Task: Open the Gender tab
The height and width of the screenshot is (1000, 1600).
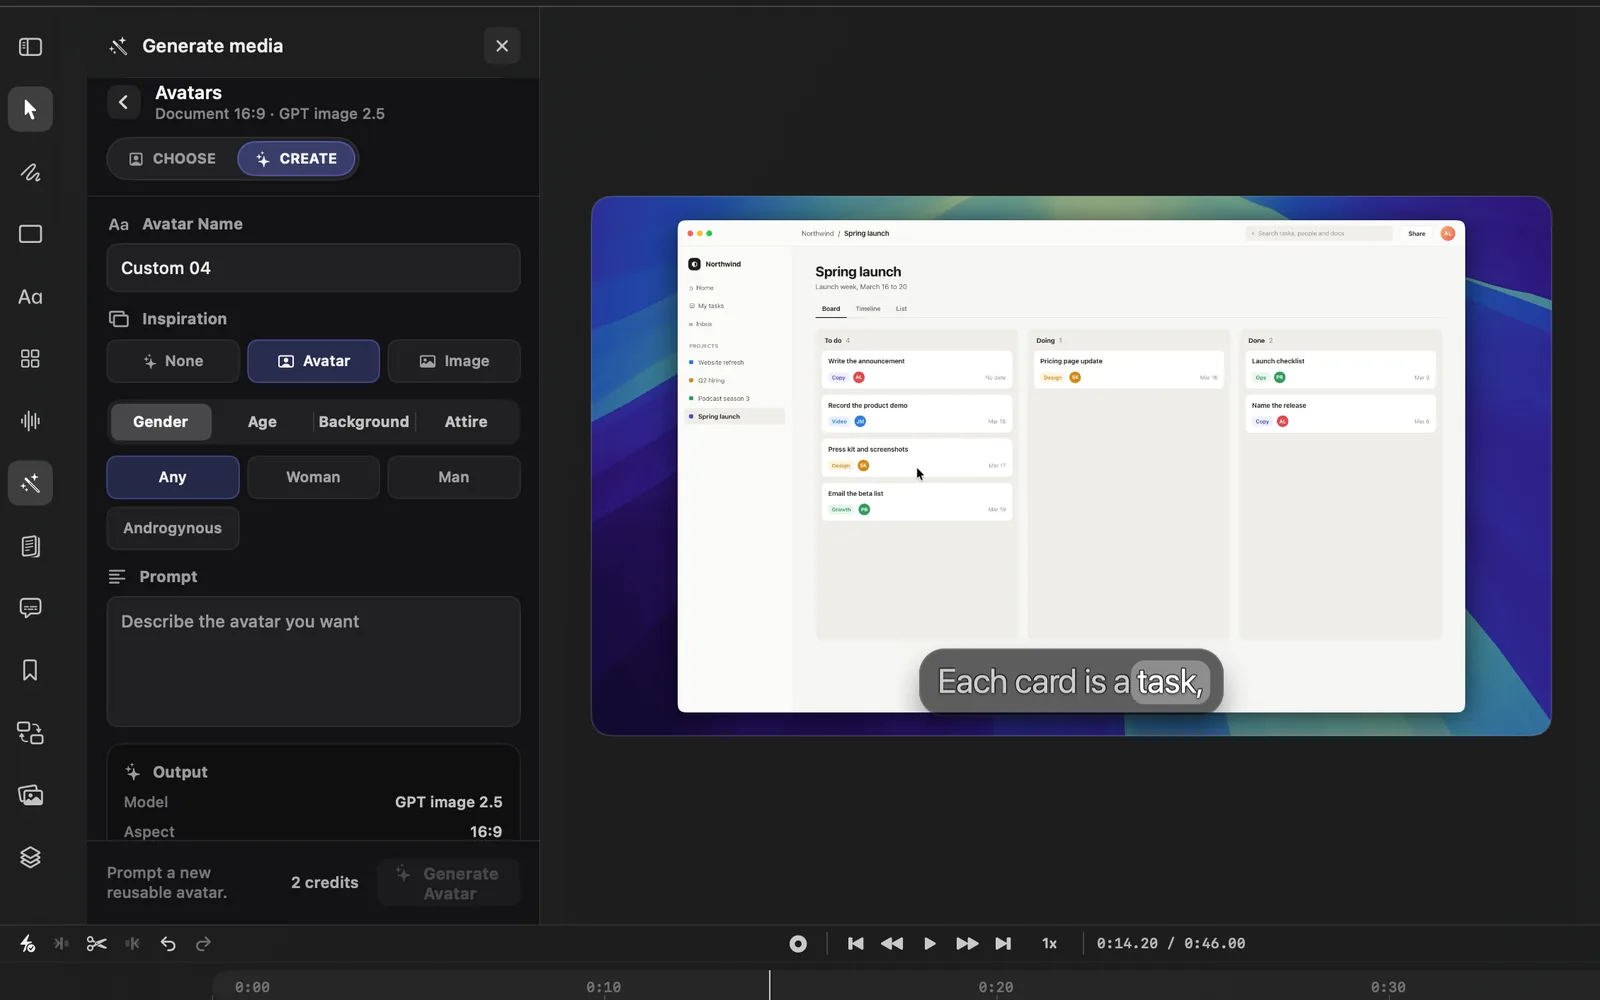Action: (160, 422)
